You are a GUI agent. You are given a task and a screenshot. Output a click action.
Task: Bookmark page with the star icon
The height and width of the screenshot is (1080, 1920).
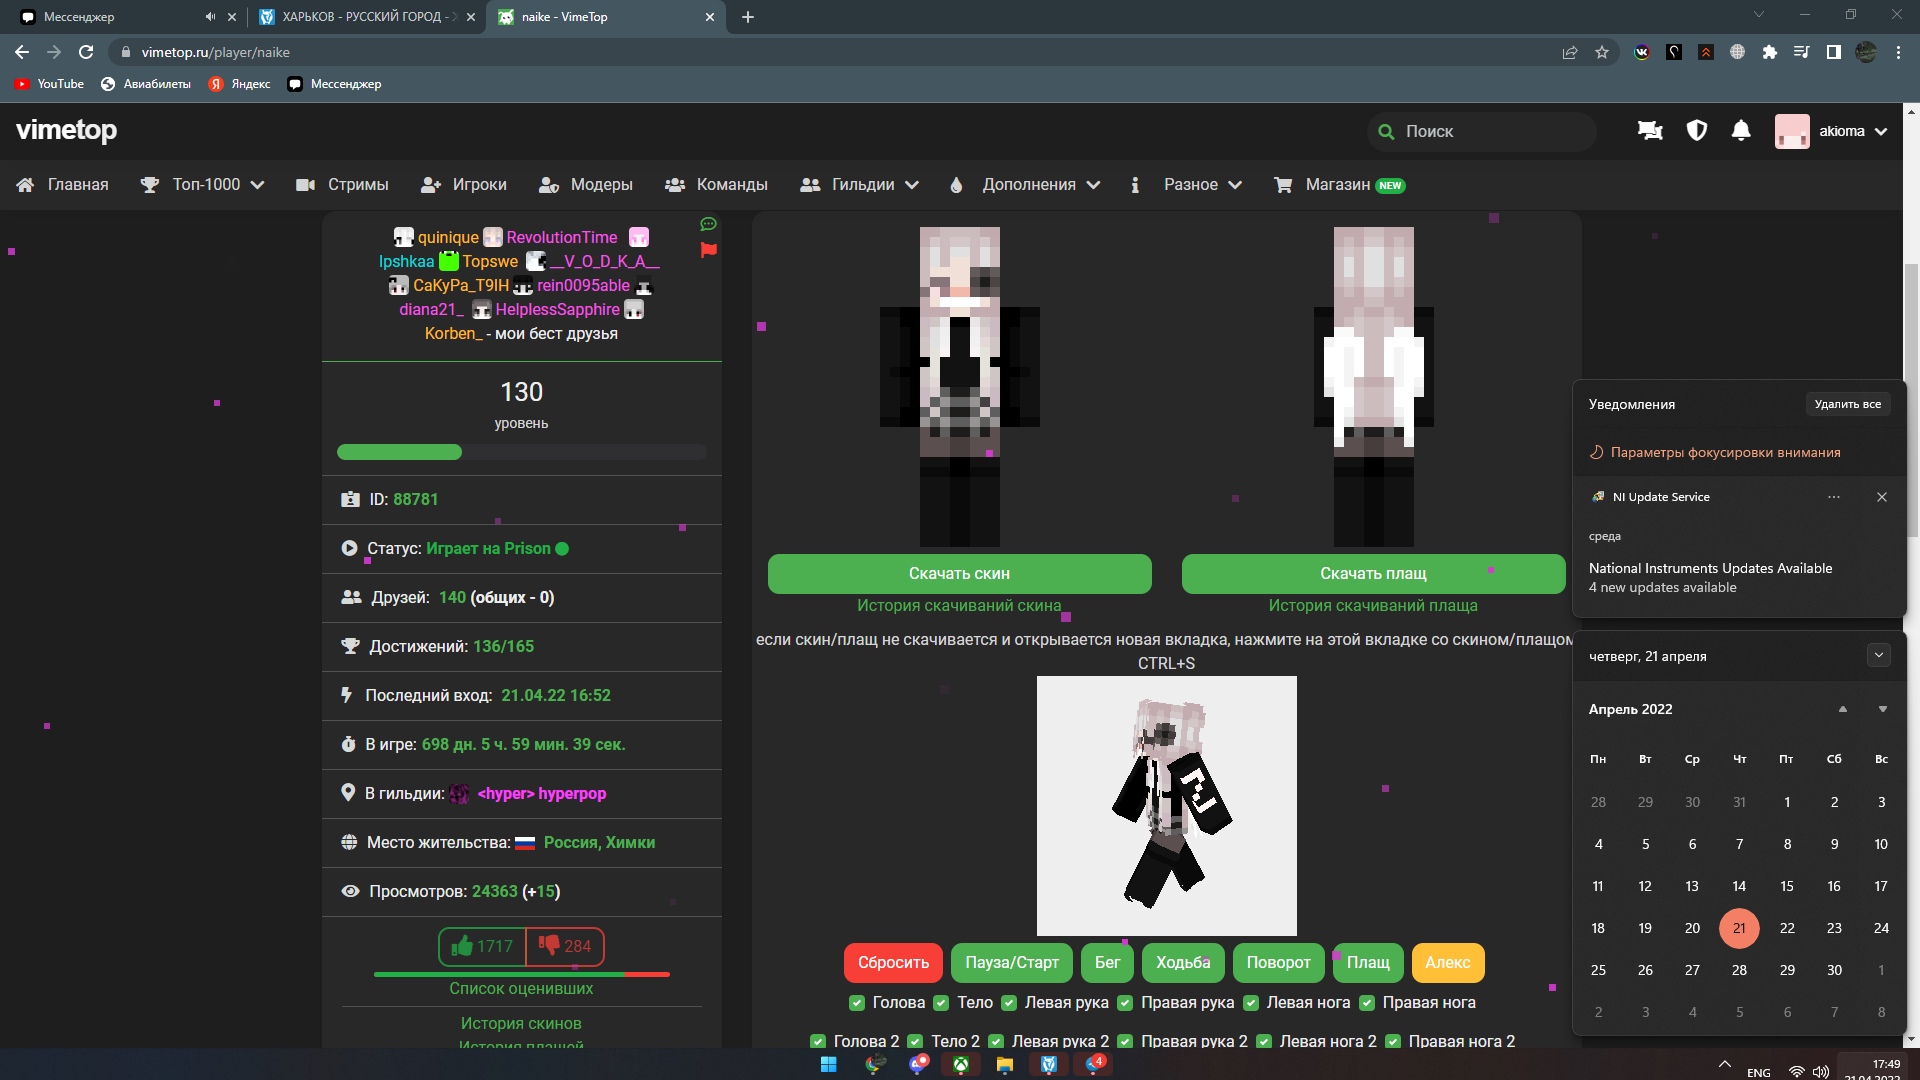[x=1602, y=52]
